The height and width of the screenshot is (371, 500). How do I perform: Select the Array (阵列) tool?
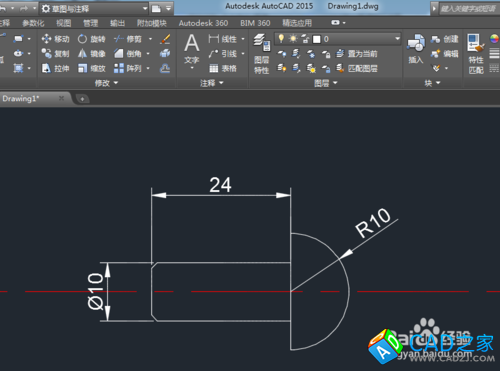click(x=128, y=68)
